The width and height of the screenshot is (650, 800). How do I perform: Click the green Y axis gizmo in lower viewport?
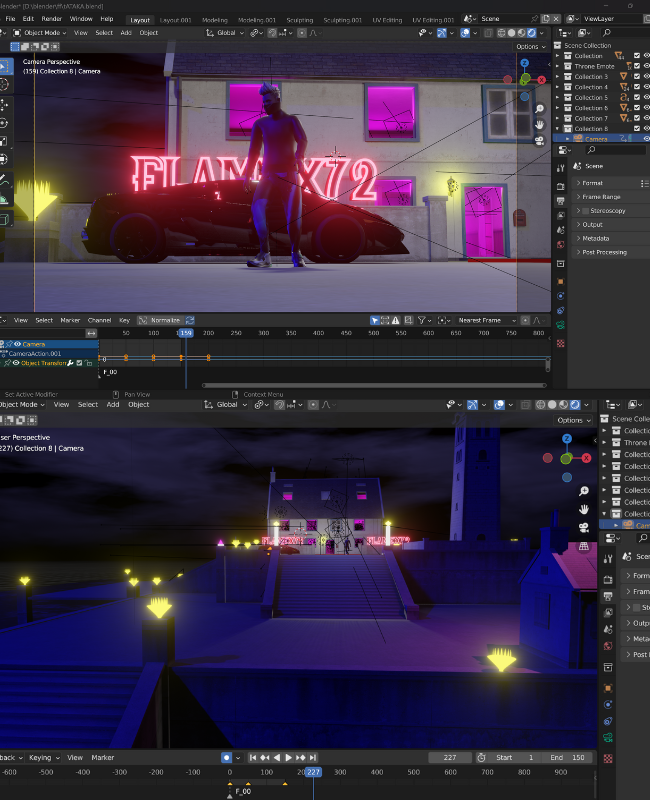566,458
